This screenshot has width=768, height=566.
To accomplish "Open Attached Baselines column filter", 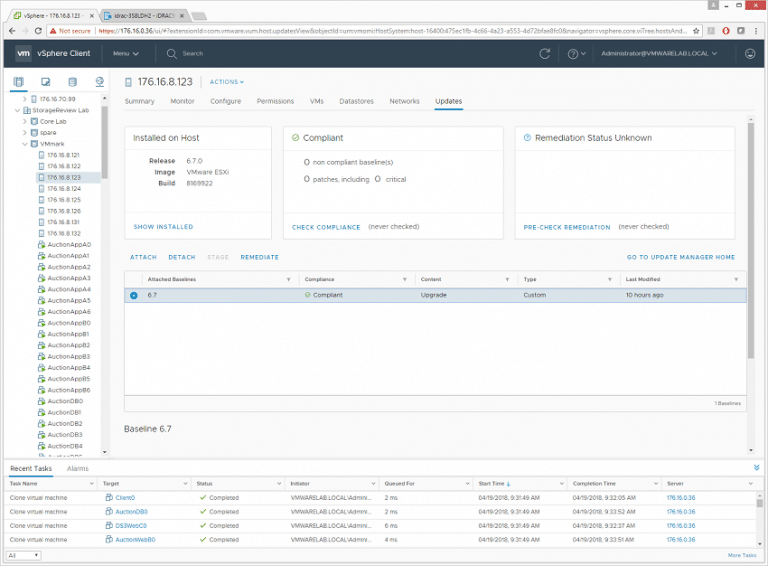I will 288,279.
